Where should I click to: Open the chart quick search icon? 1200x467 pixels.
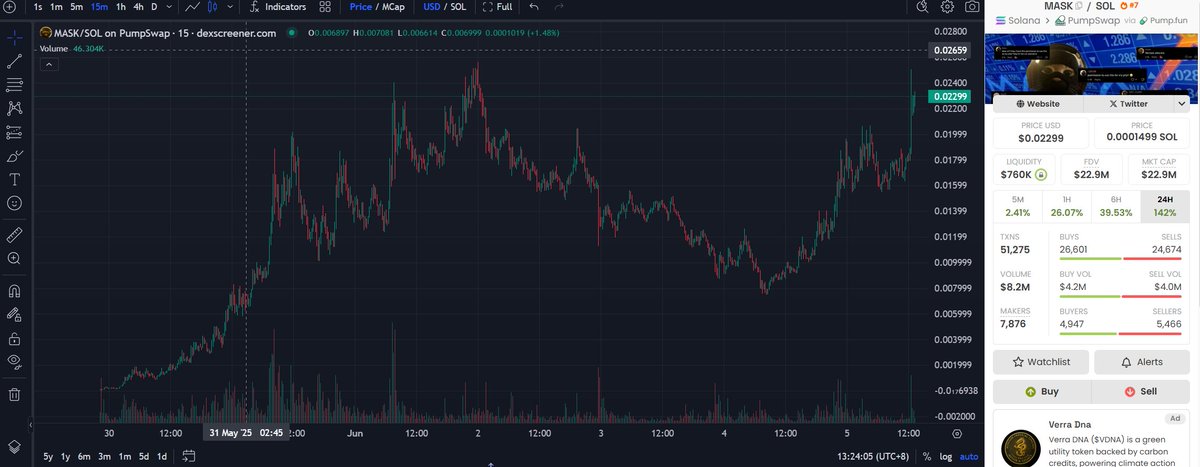point(920,7)
